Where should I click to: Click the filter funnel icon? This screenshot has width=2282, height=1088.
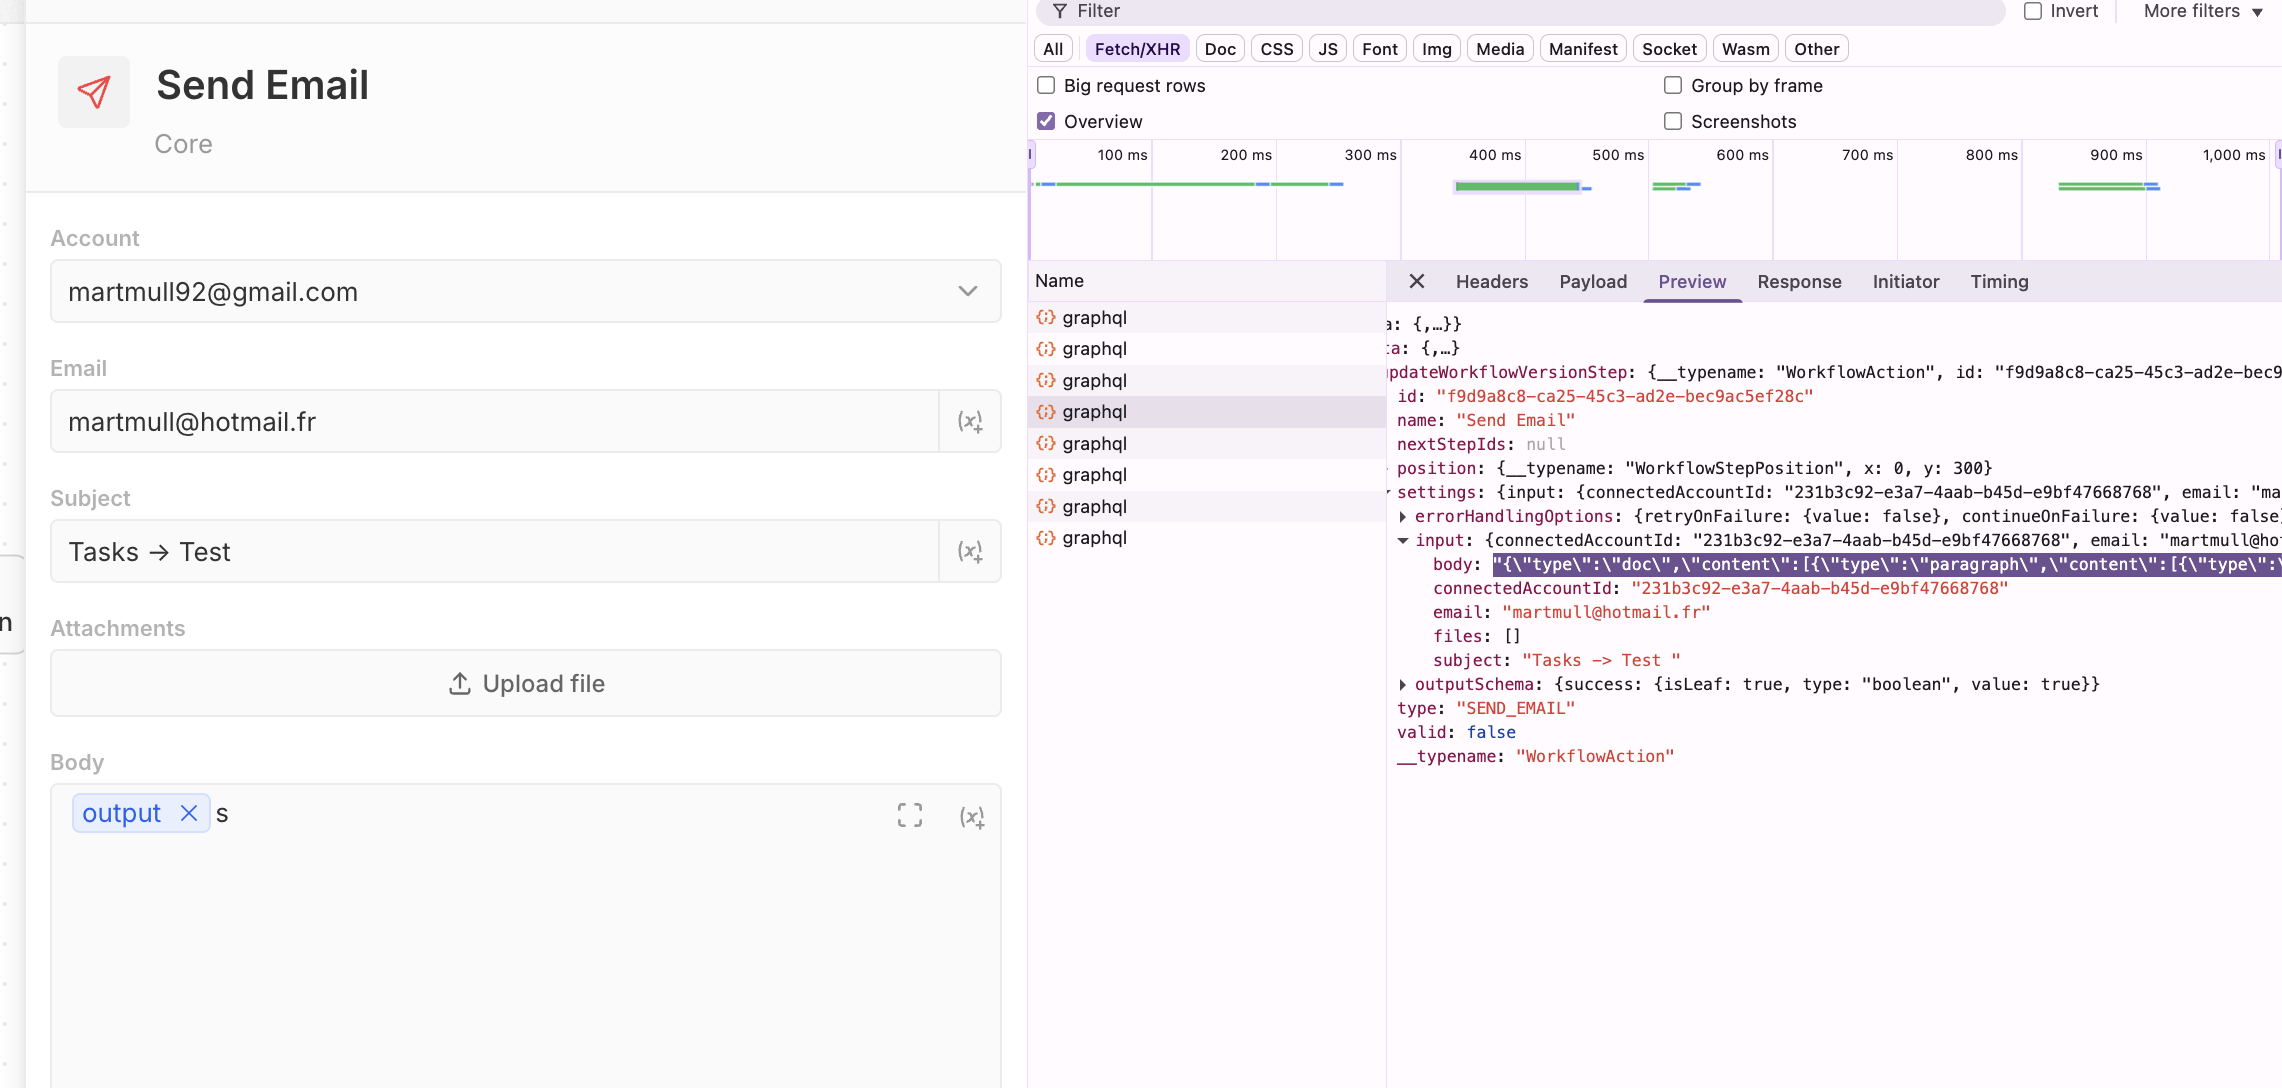coord(1060,11)
